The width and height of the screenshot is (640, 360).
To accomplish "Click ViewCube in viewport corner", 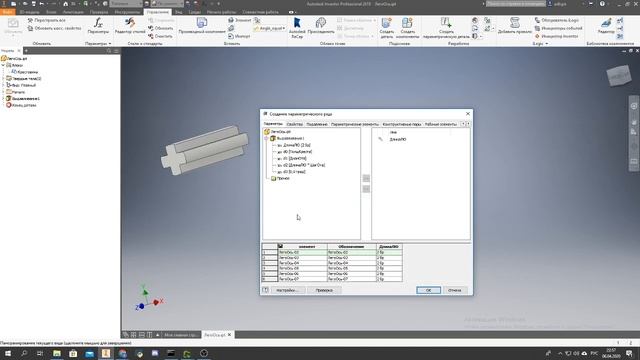I will (619, 76).
